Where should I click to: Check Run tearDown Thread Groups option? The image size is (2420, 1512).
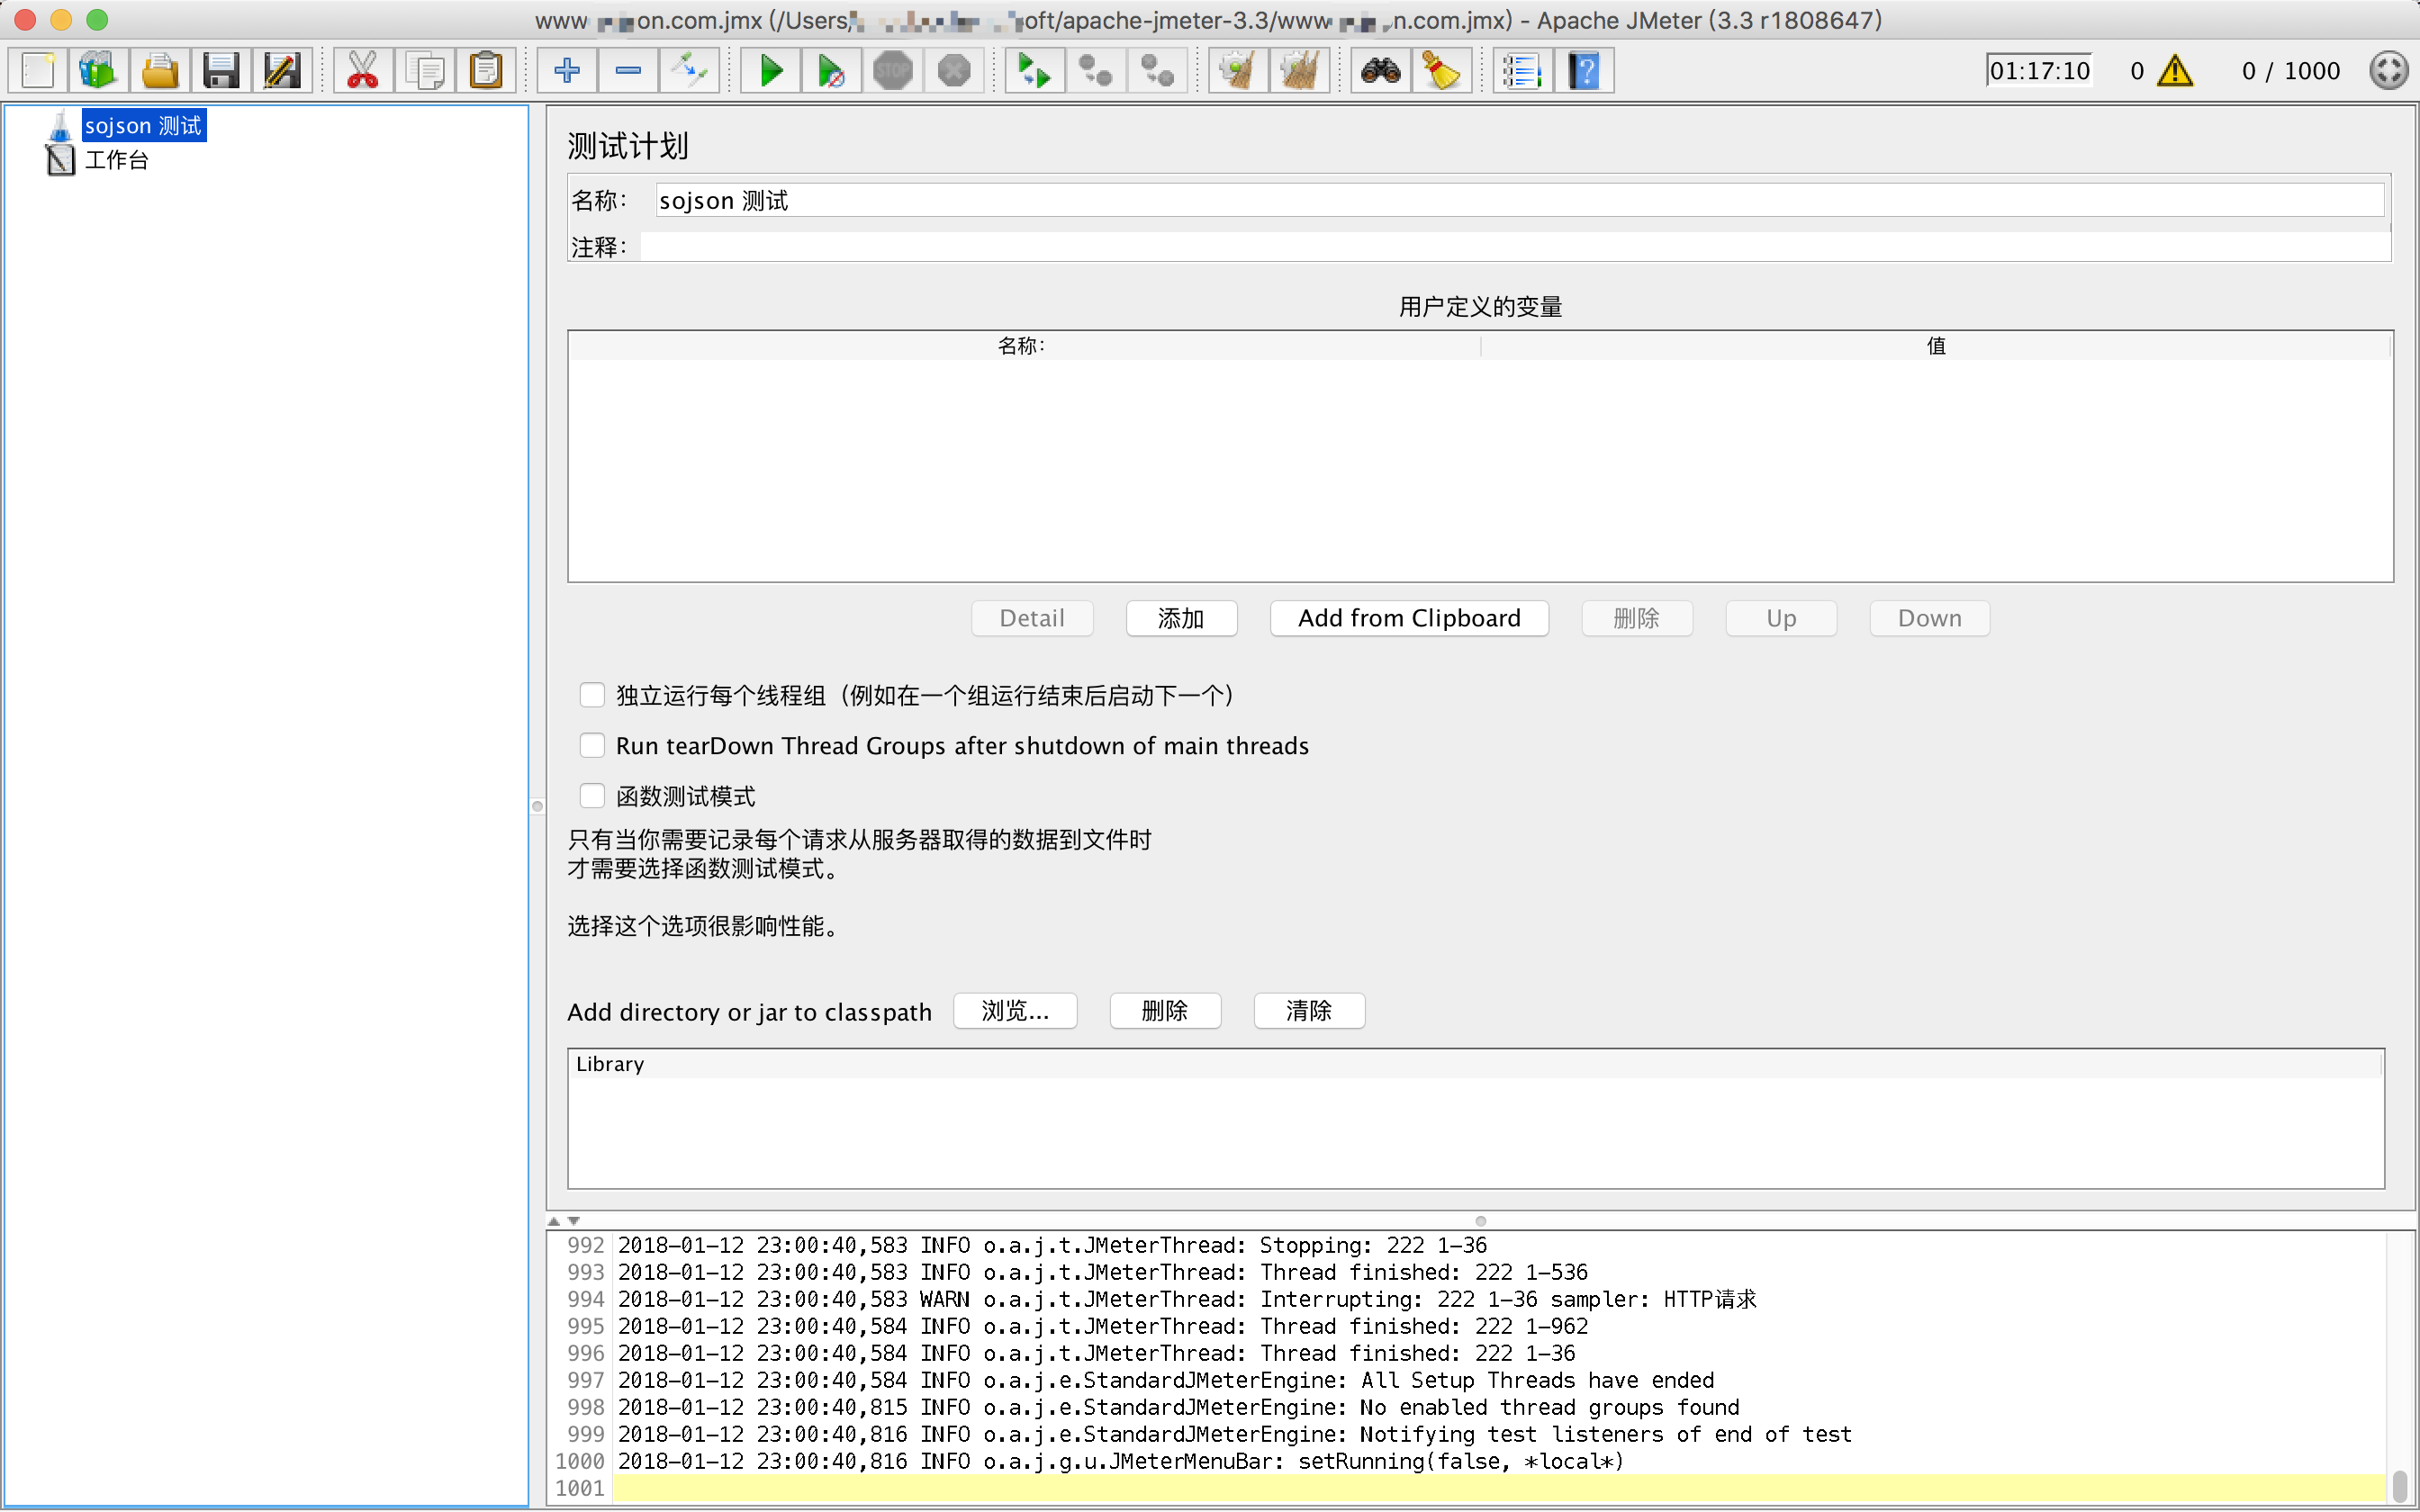coord(592,745)
